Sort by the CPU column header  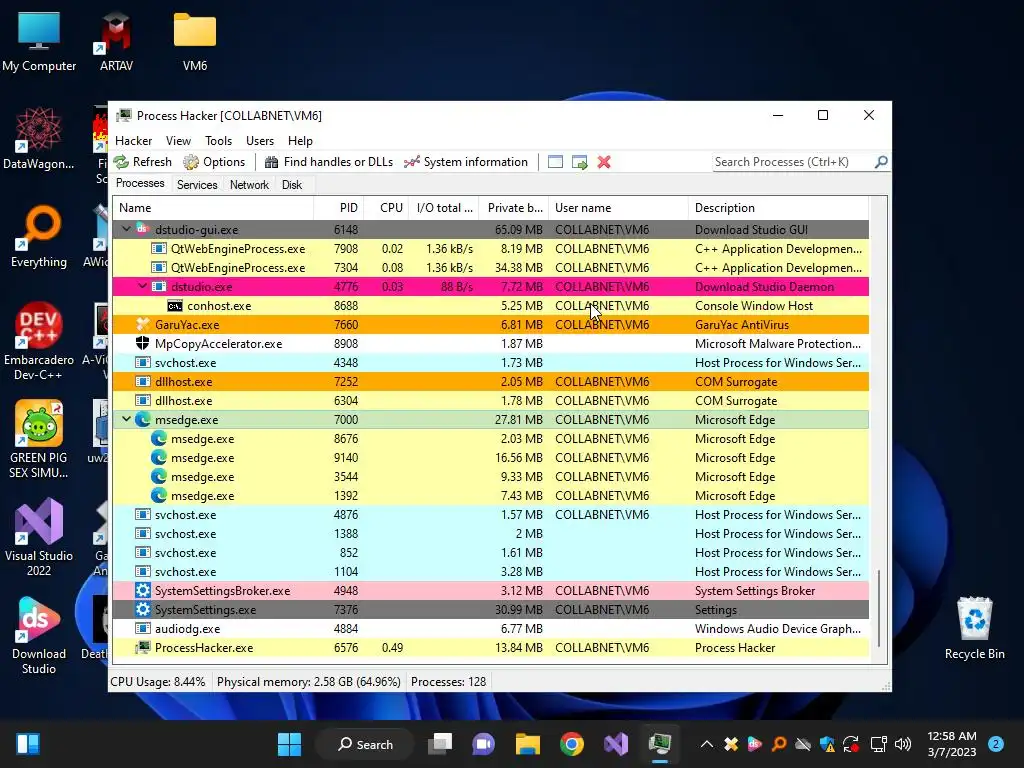click(x=386, y=208)
